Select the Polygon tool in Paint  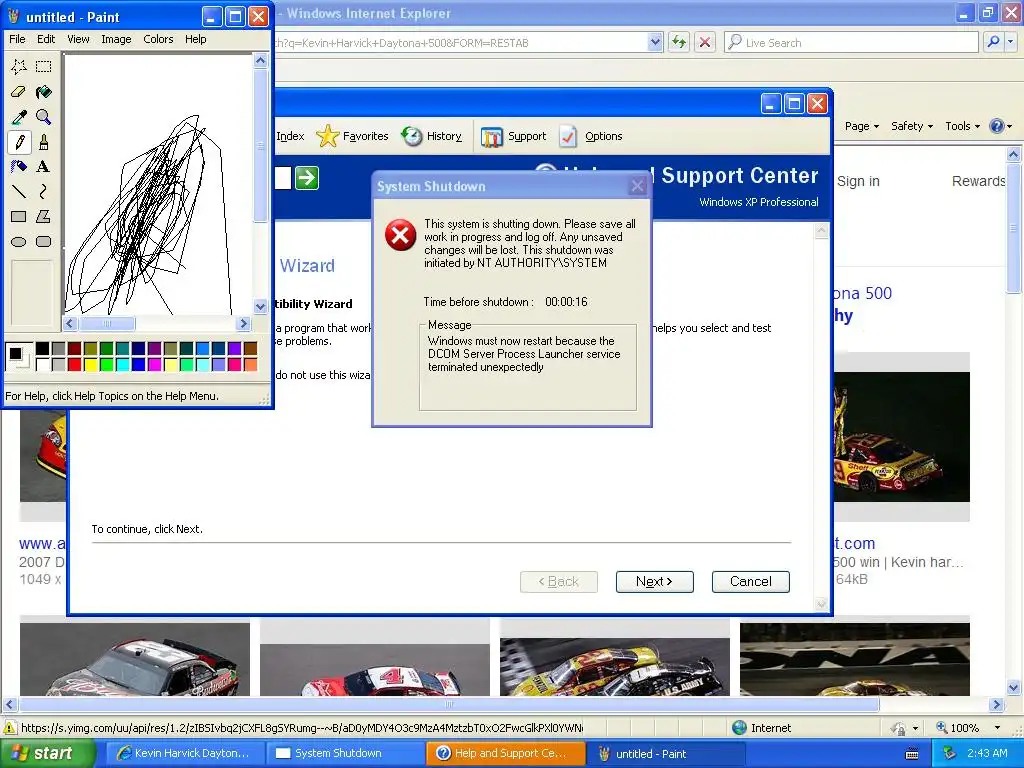click(44, 216)
